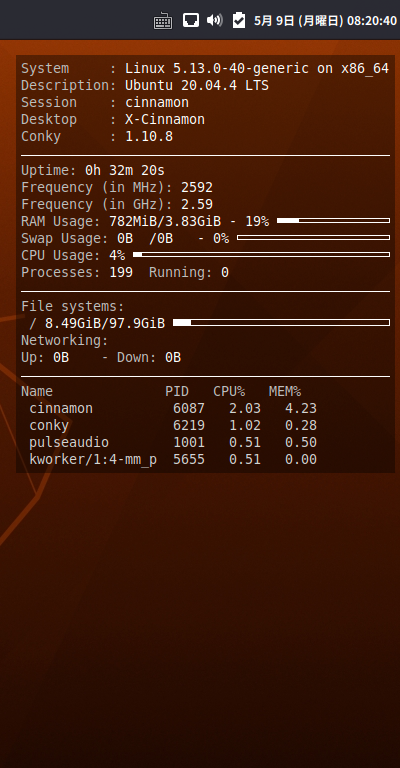The image size is (400, 768).
Task: Click the MEM% column header
Action: 284,391
